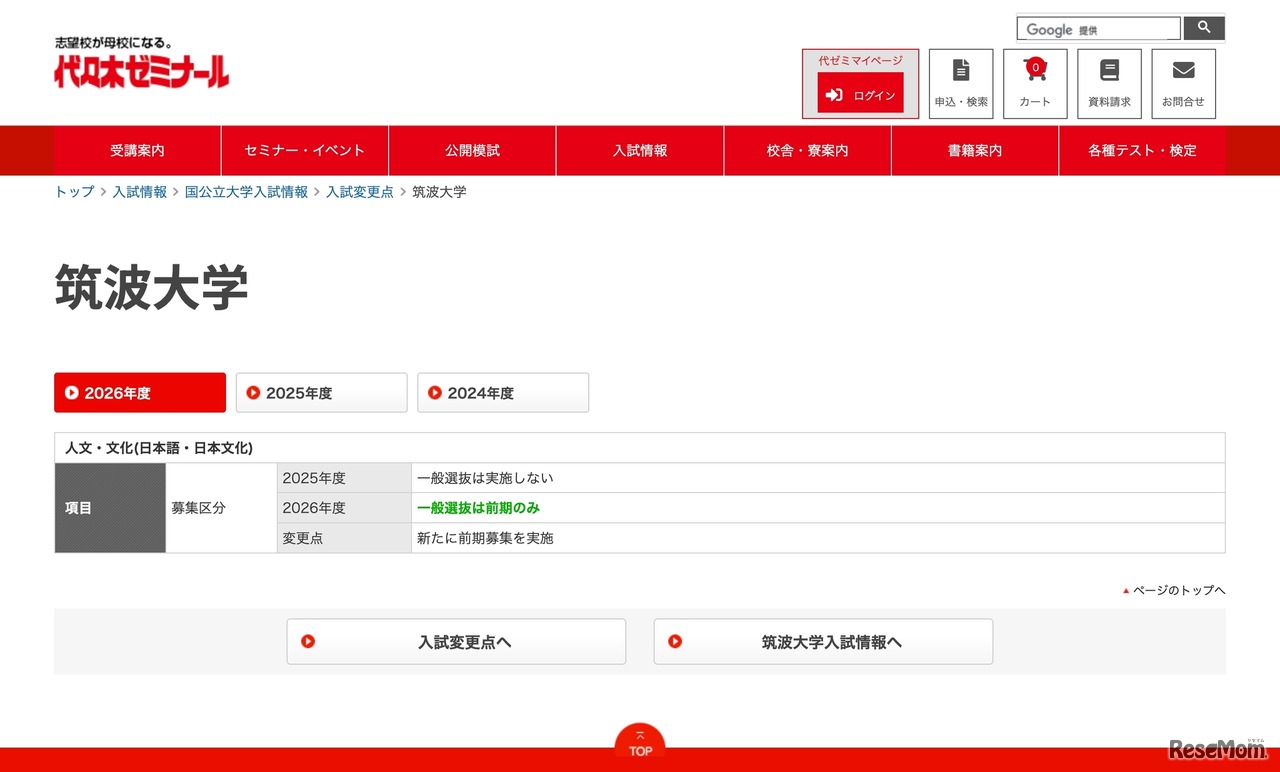Image resolution: width=1280 pixels, height=772 pixels.
Task: Switch to the 2025年度 tab
Action: [x=321, y=393]
